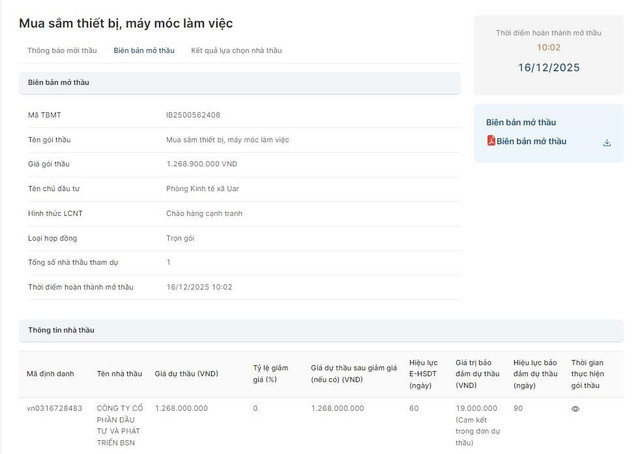Click the Tên nhà thầu column header

click(x=116, y=374)
